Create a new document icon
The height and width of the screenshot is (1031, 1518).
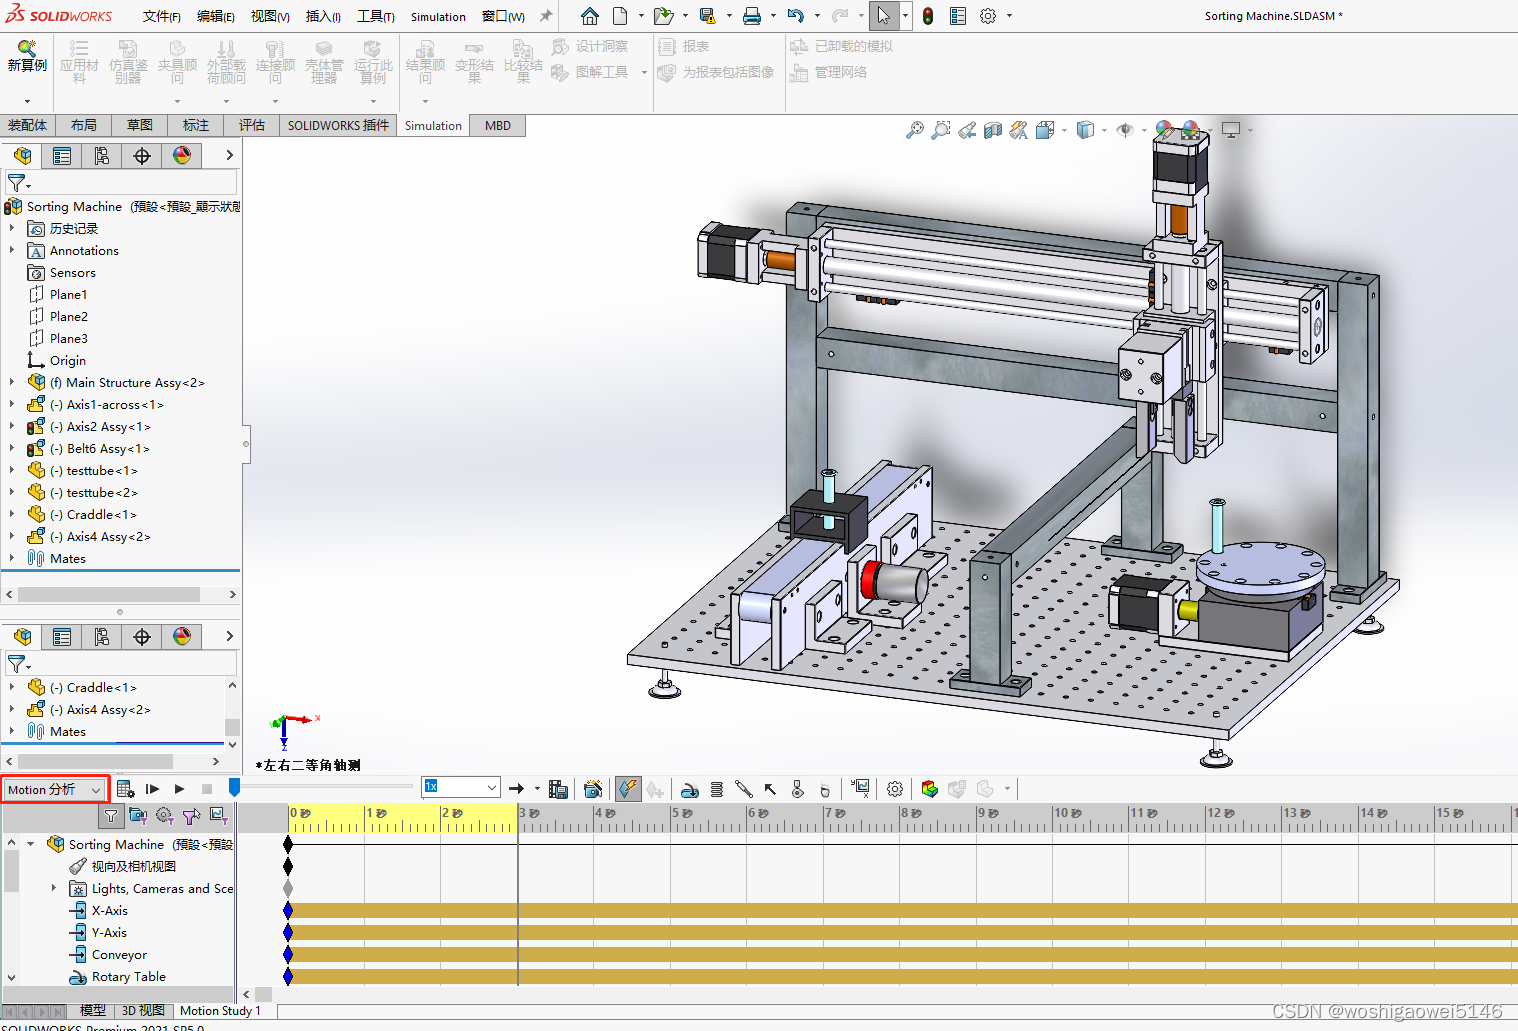(620, 16)
